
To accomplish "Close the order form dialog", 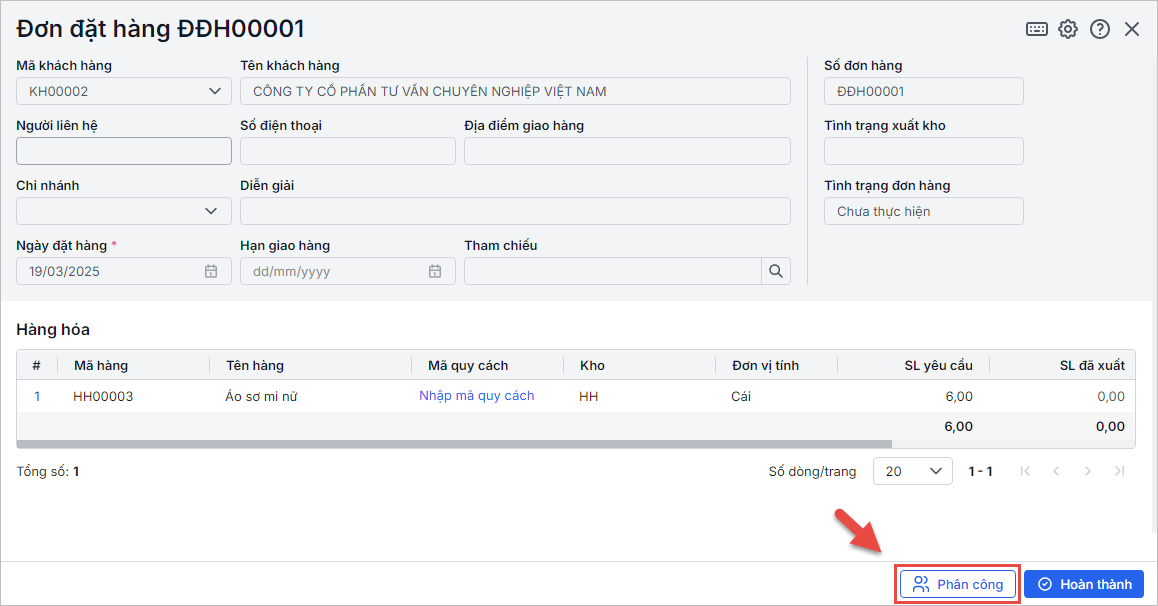I will (1131, 29).
